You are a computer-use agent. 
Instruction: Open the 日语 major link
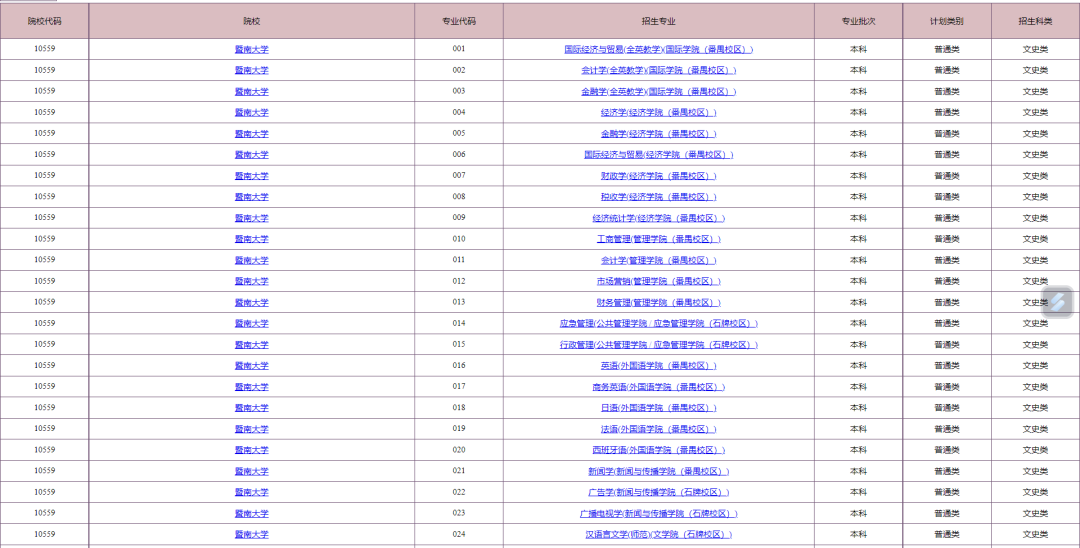658,408
